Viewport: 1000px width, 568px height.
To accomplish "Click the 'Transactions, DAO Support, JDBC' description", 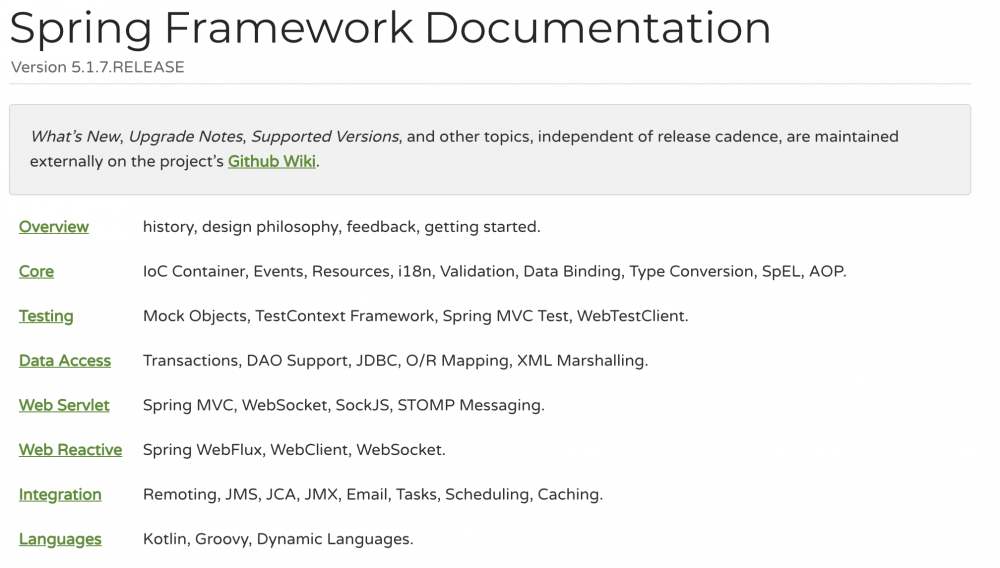I will 395,361.
